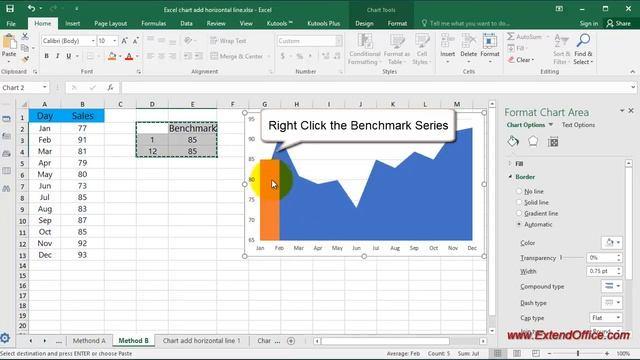The height and width of the screenshot is (360, 640).
Task: Open the Size & Properties tab
Action: 553,142
